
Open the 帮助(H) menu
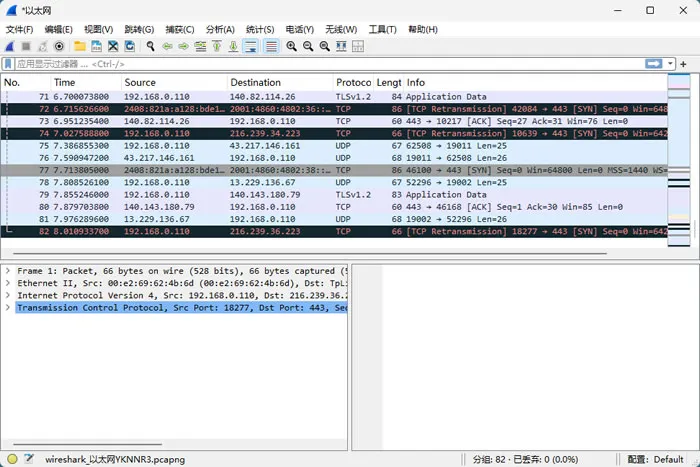point(422,29)
